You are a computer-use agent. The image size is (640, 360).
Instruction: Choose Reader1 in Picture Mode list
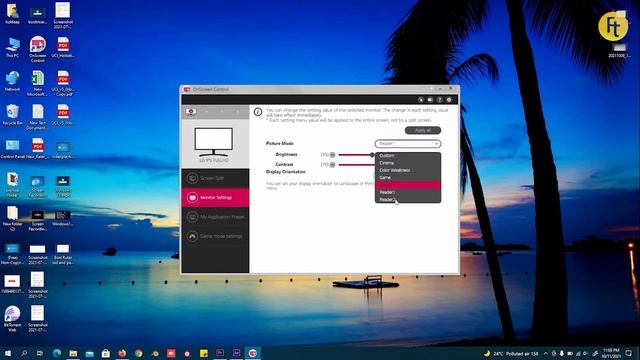coord(408,192)
